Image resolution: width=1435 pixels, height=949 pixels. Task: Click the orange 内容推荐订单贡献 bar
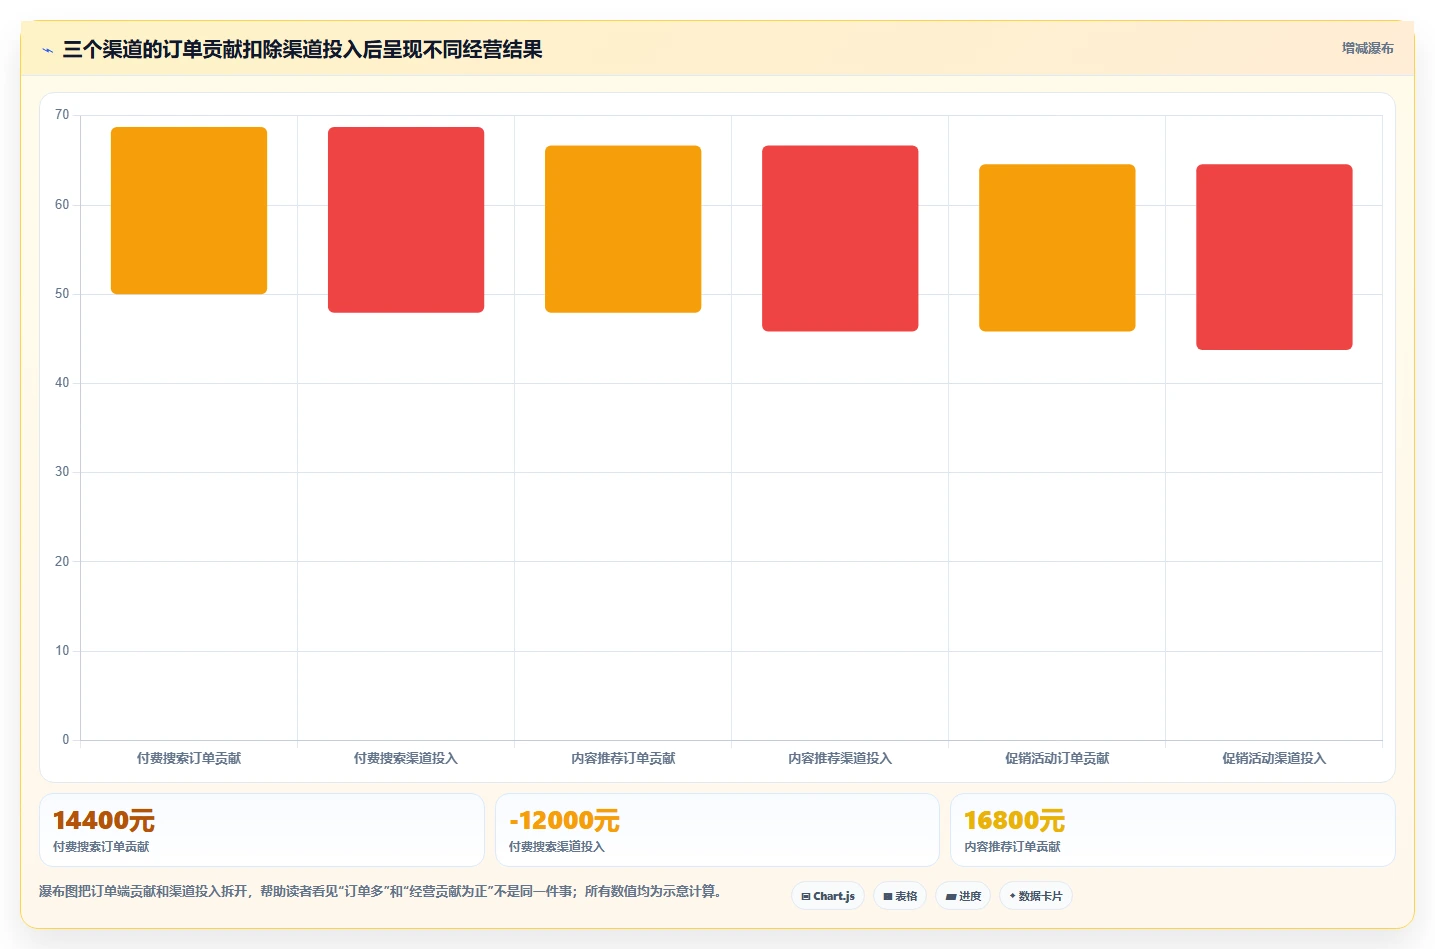(623, 229)
